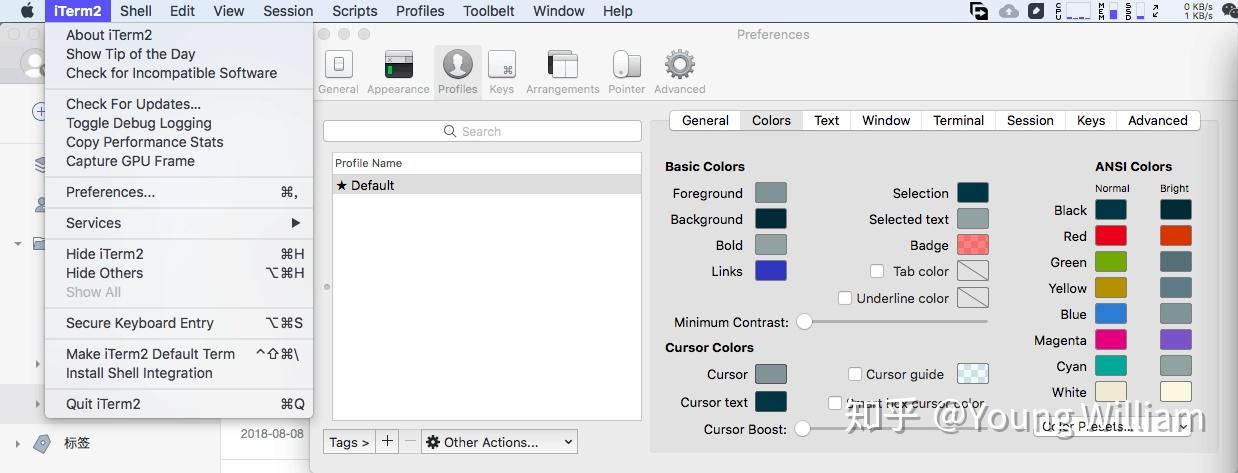The width and height of the screenshot is (1238, 473).
Task: Open the Window menu
Action: pyautogui.click(x=559, y=11)
